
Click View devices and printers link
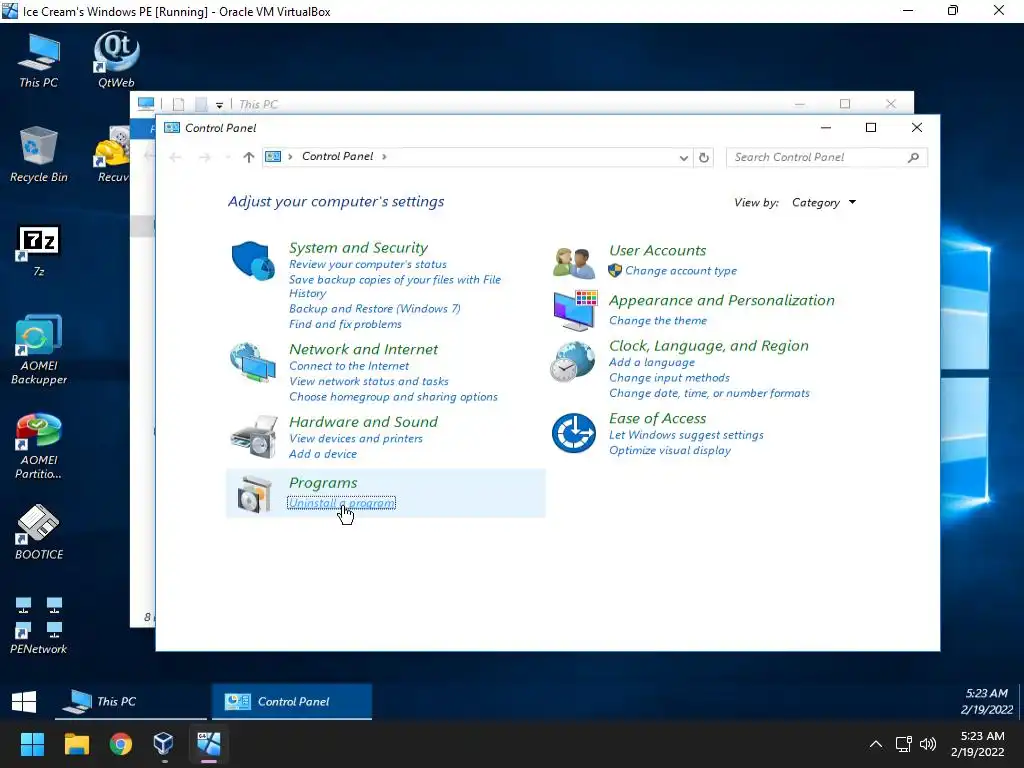click(x=356, y=439)
